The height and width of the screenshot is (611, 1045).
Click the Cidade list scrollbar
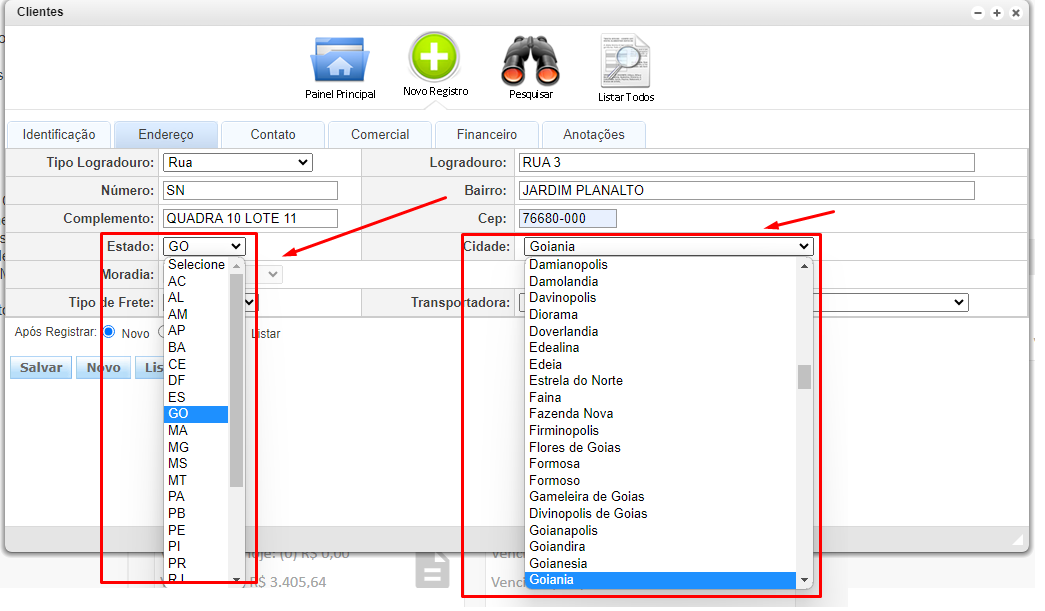(x=804, y=377)
